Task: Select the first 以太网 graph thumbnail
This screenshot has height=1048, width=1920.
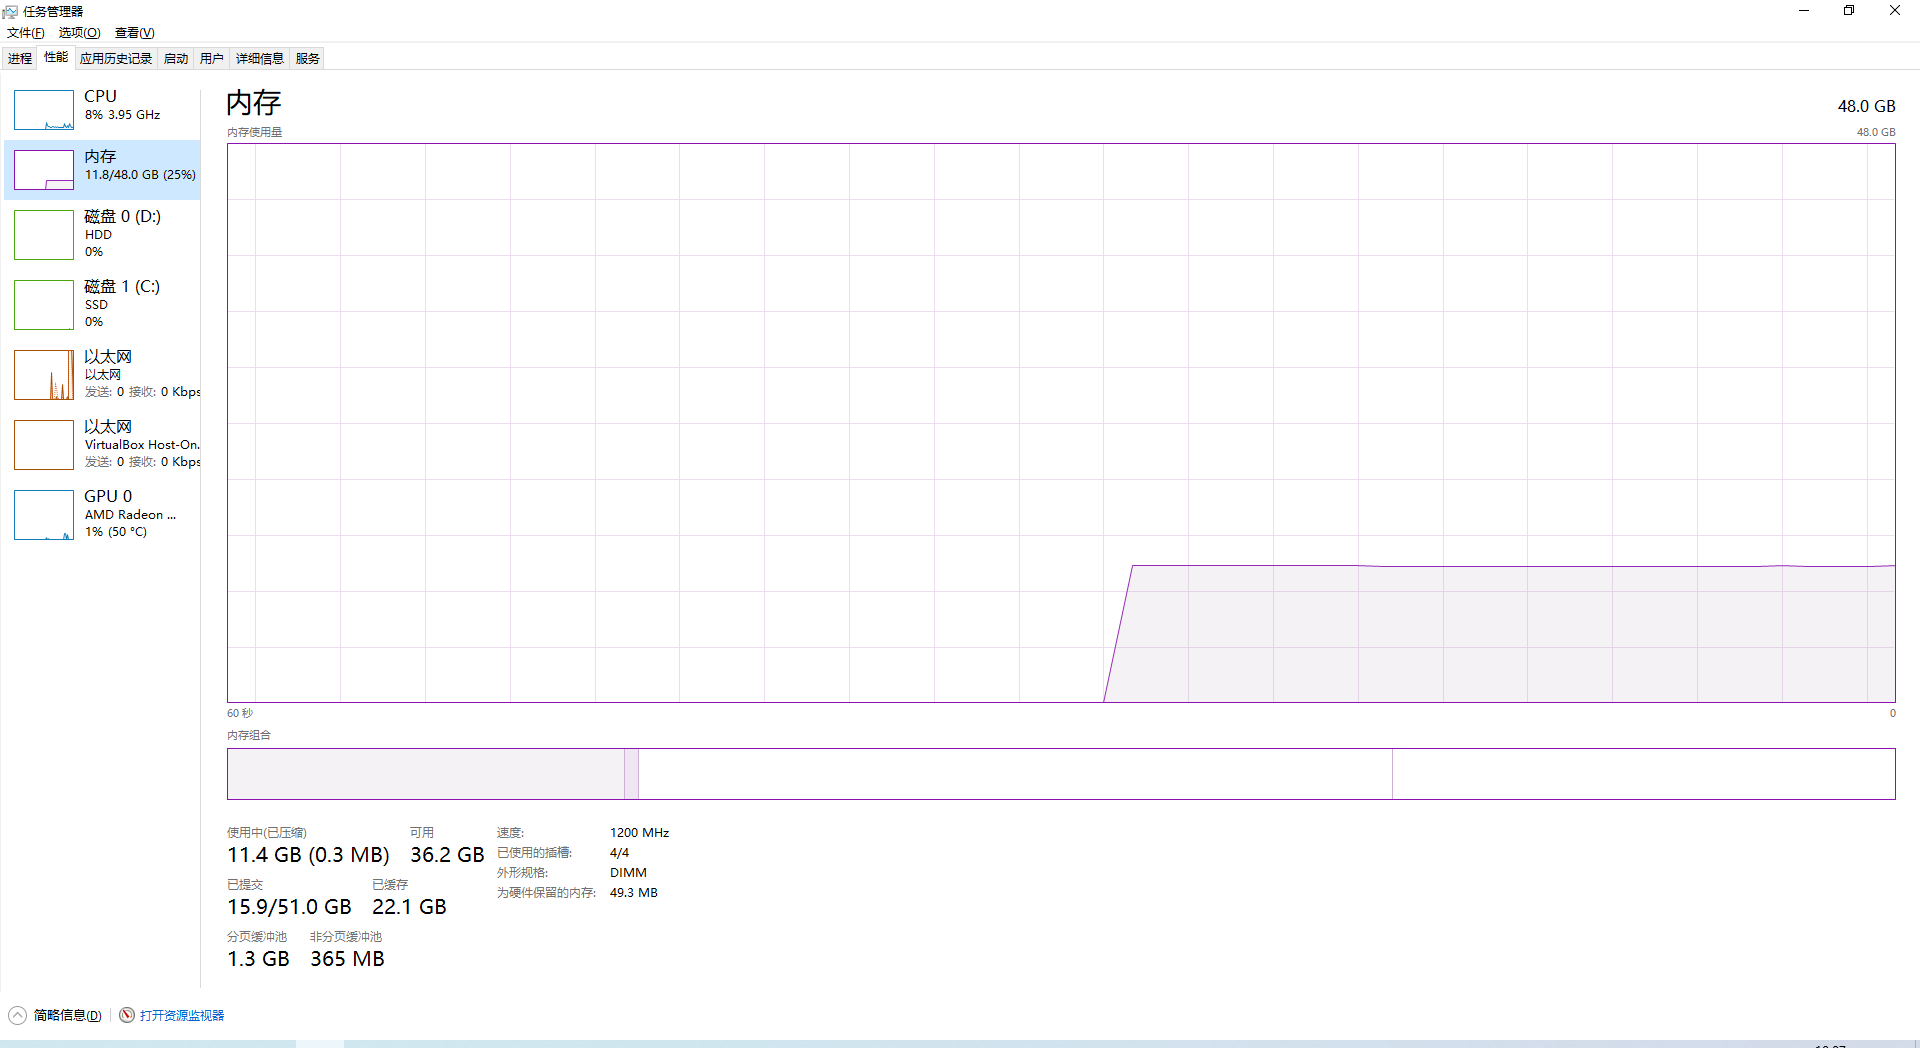Action: click(44, 375)
